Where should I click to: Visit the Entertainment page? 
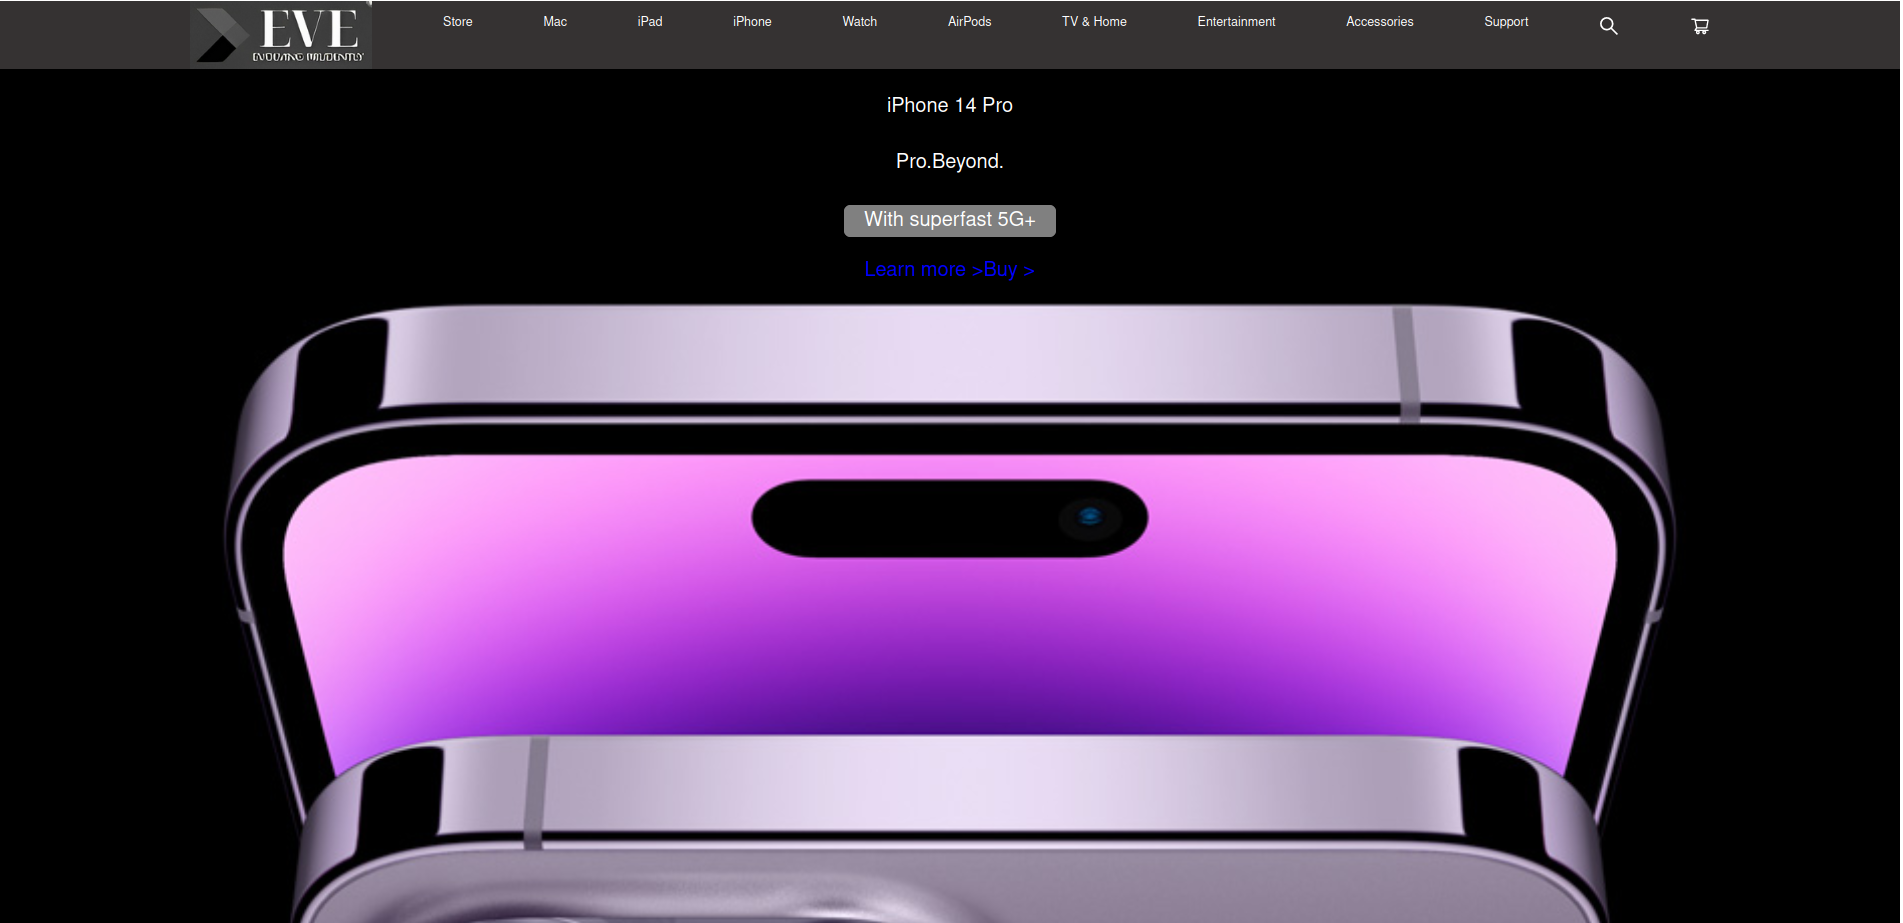click(1236, 21)
